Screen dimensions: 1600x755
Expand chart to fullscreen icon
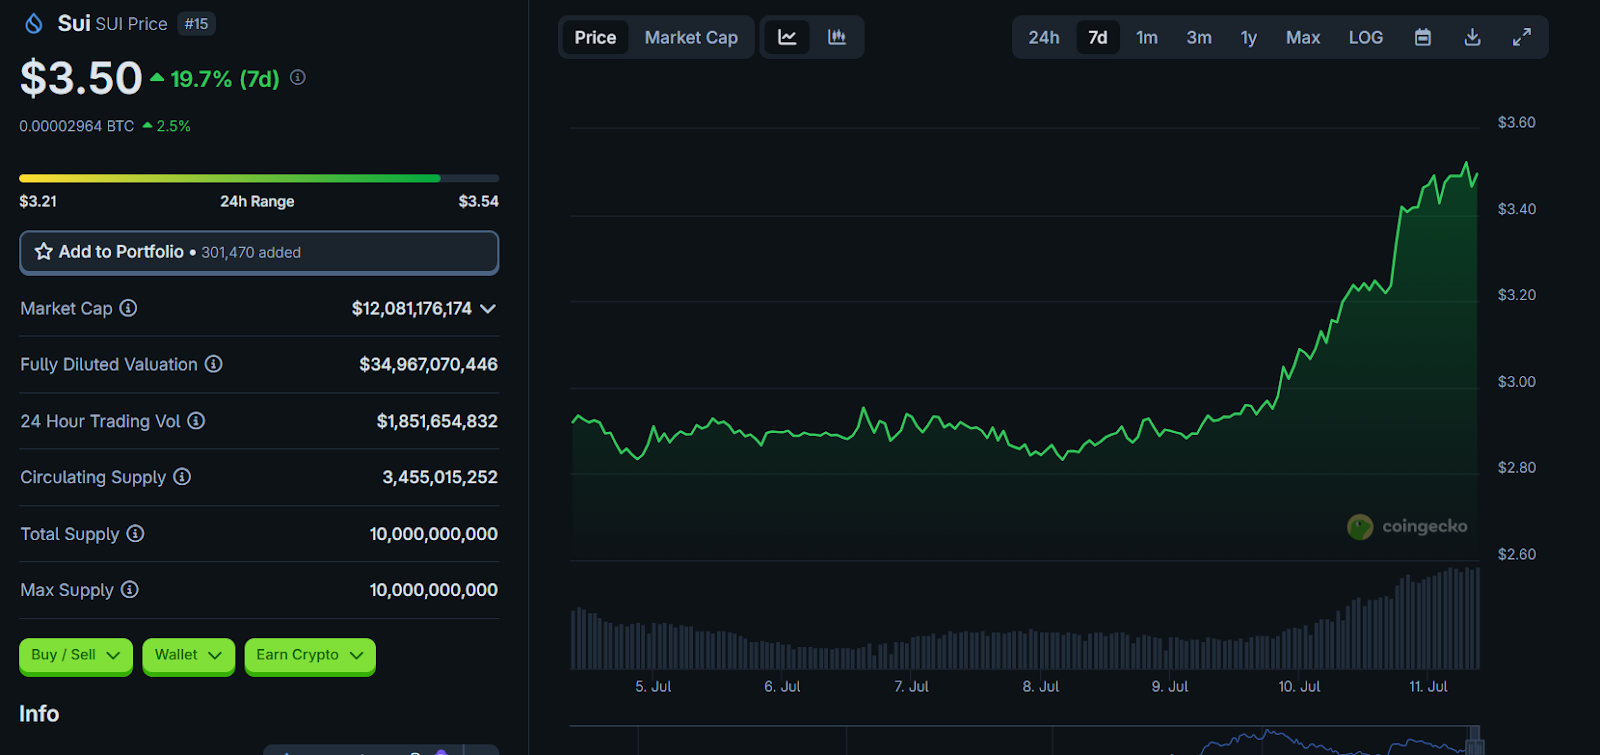(1522, 37)
